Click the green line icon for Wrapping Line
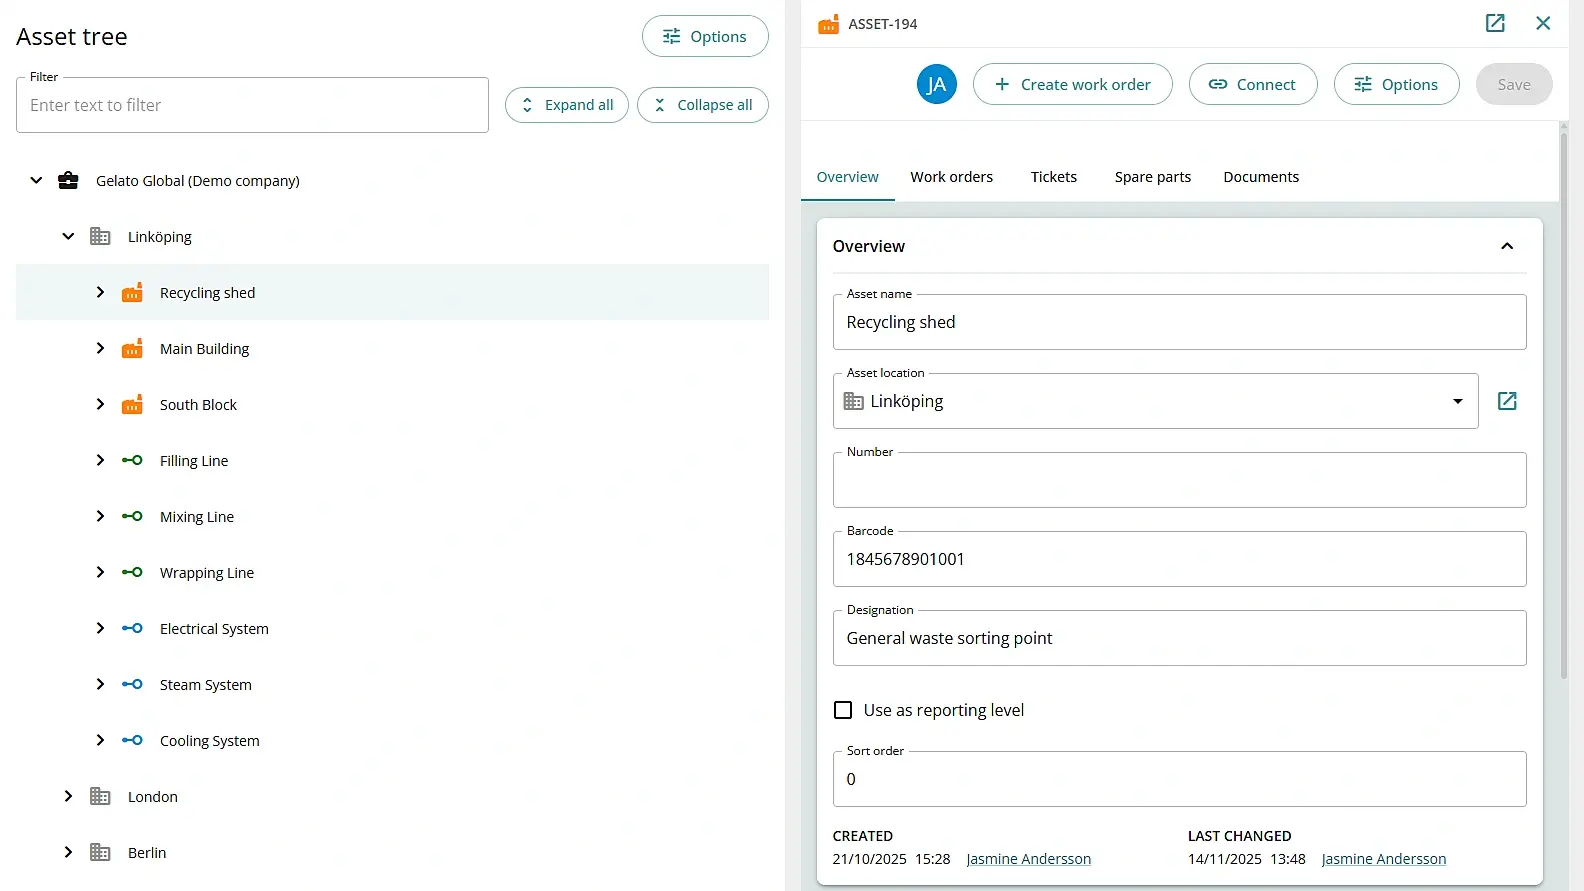The image size is (1584, 891). click(x=132, y=573)
